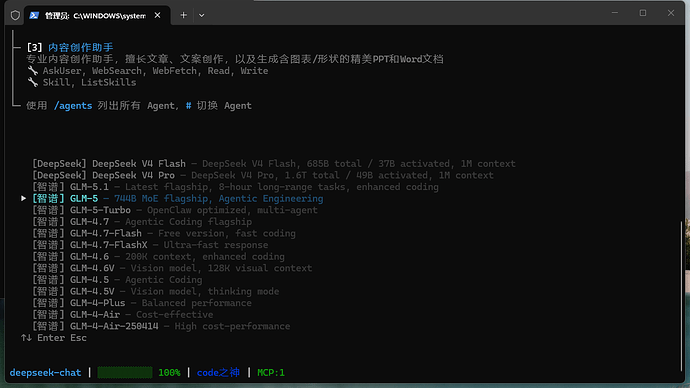Screen dimensions: 690x388
Task: Click the shield icon in the title bar
Action: tap(15, 15)
